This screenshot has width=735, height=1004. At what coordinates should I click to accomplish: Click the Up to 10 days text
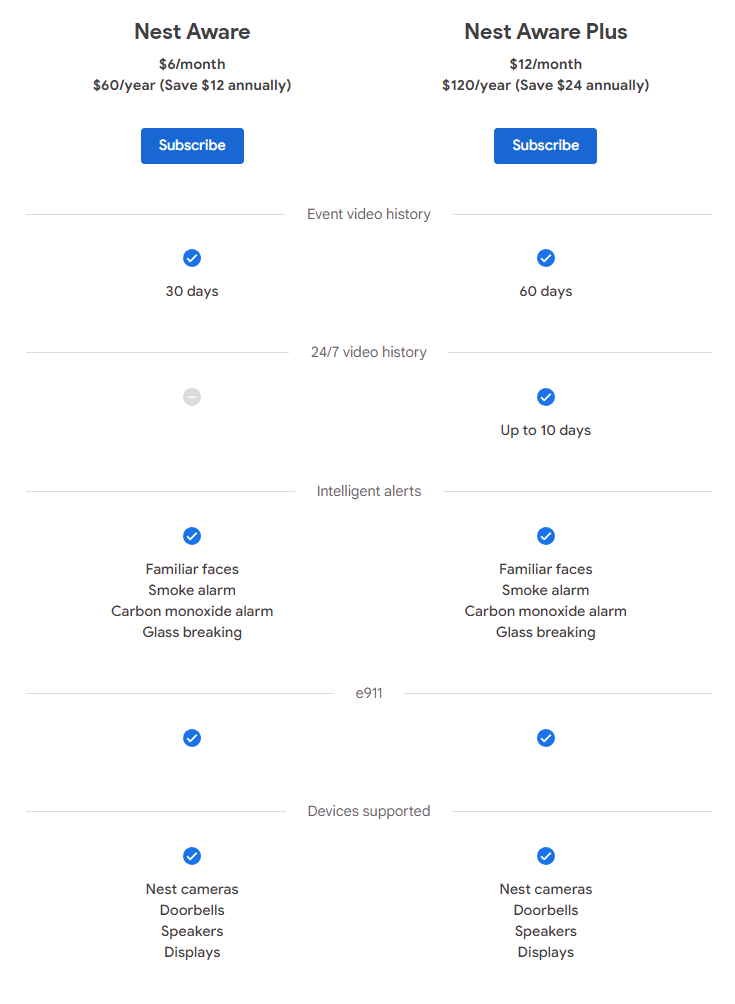[546, 430]
